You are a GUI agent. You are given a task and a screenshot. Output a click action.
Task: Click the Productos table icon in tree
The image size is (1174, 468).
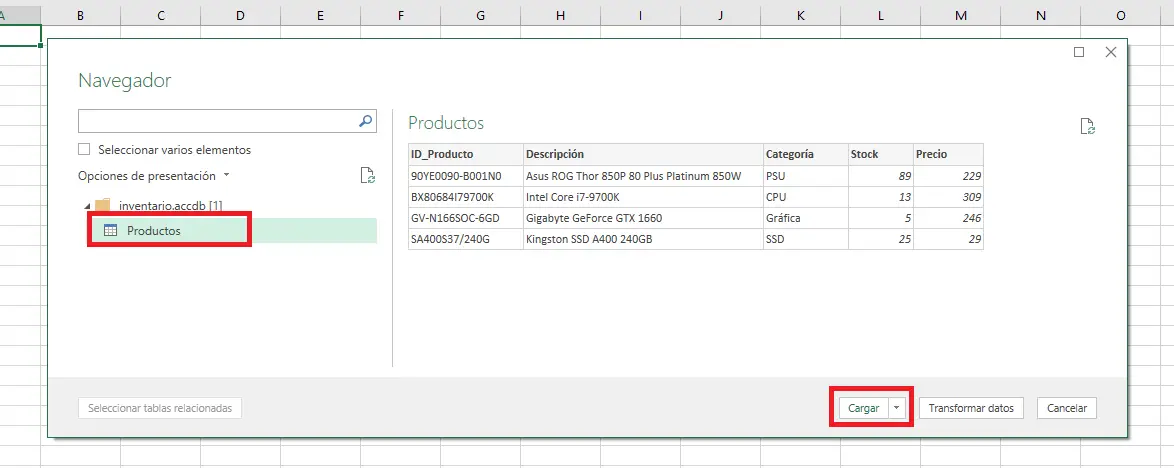click(x=111, y=231)
